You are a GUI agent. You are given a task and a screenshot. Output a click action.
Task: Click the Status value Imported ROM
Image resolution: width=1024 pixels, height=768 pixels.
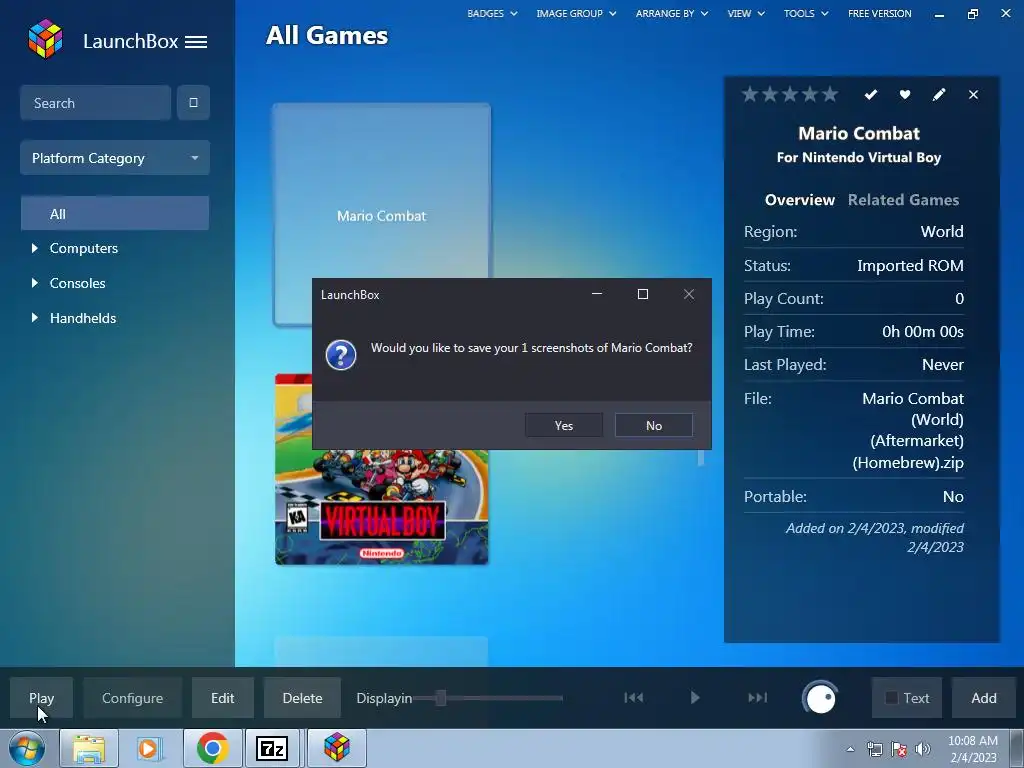[910, 266]
